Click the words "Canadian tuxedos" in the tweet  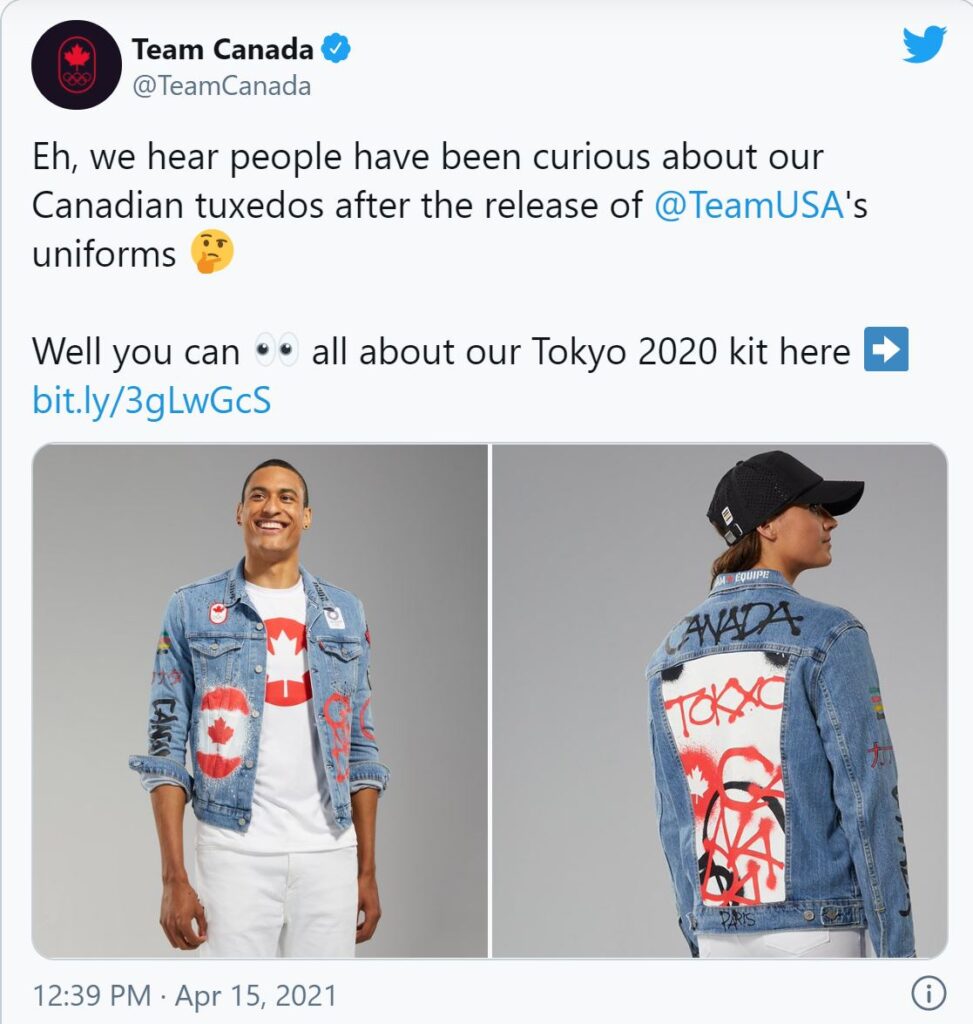point(178,205)
